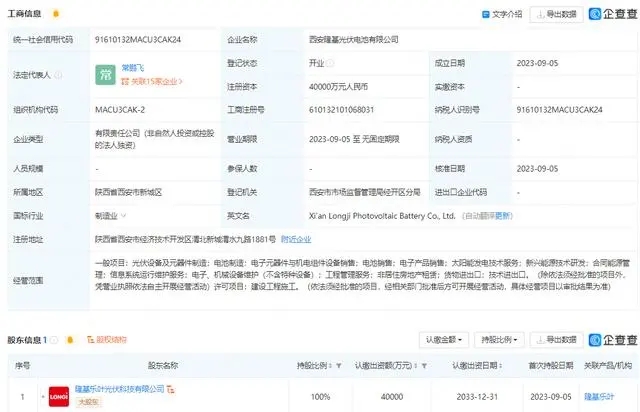Click the 企查查 logo in shareholder section
640x412 pixels.
point(610,339)
